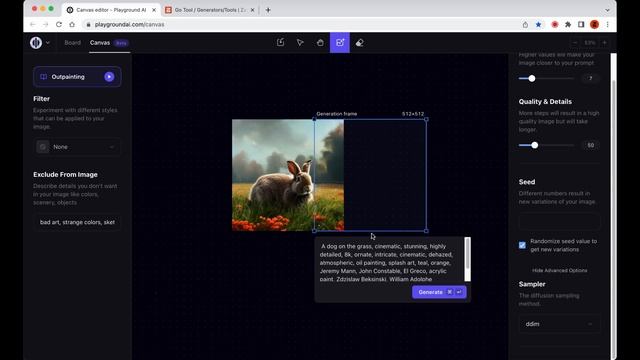Viewport: 640px width, 360px height.
Task: Open the Outpainting mode selector
Action: (x=77, y=77)
